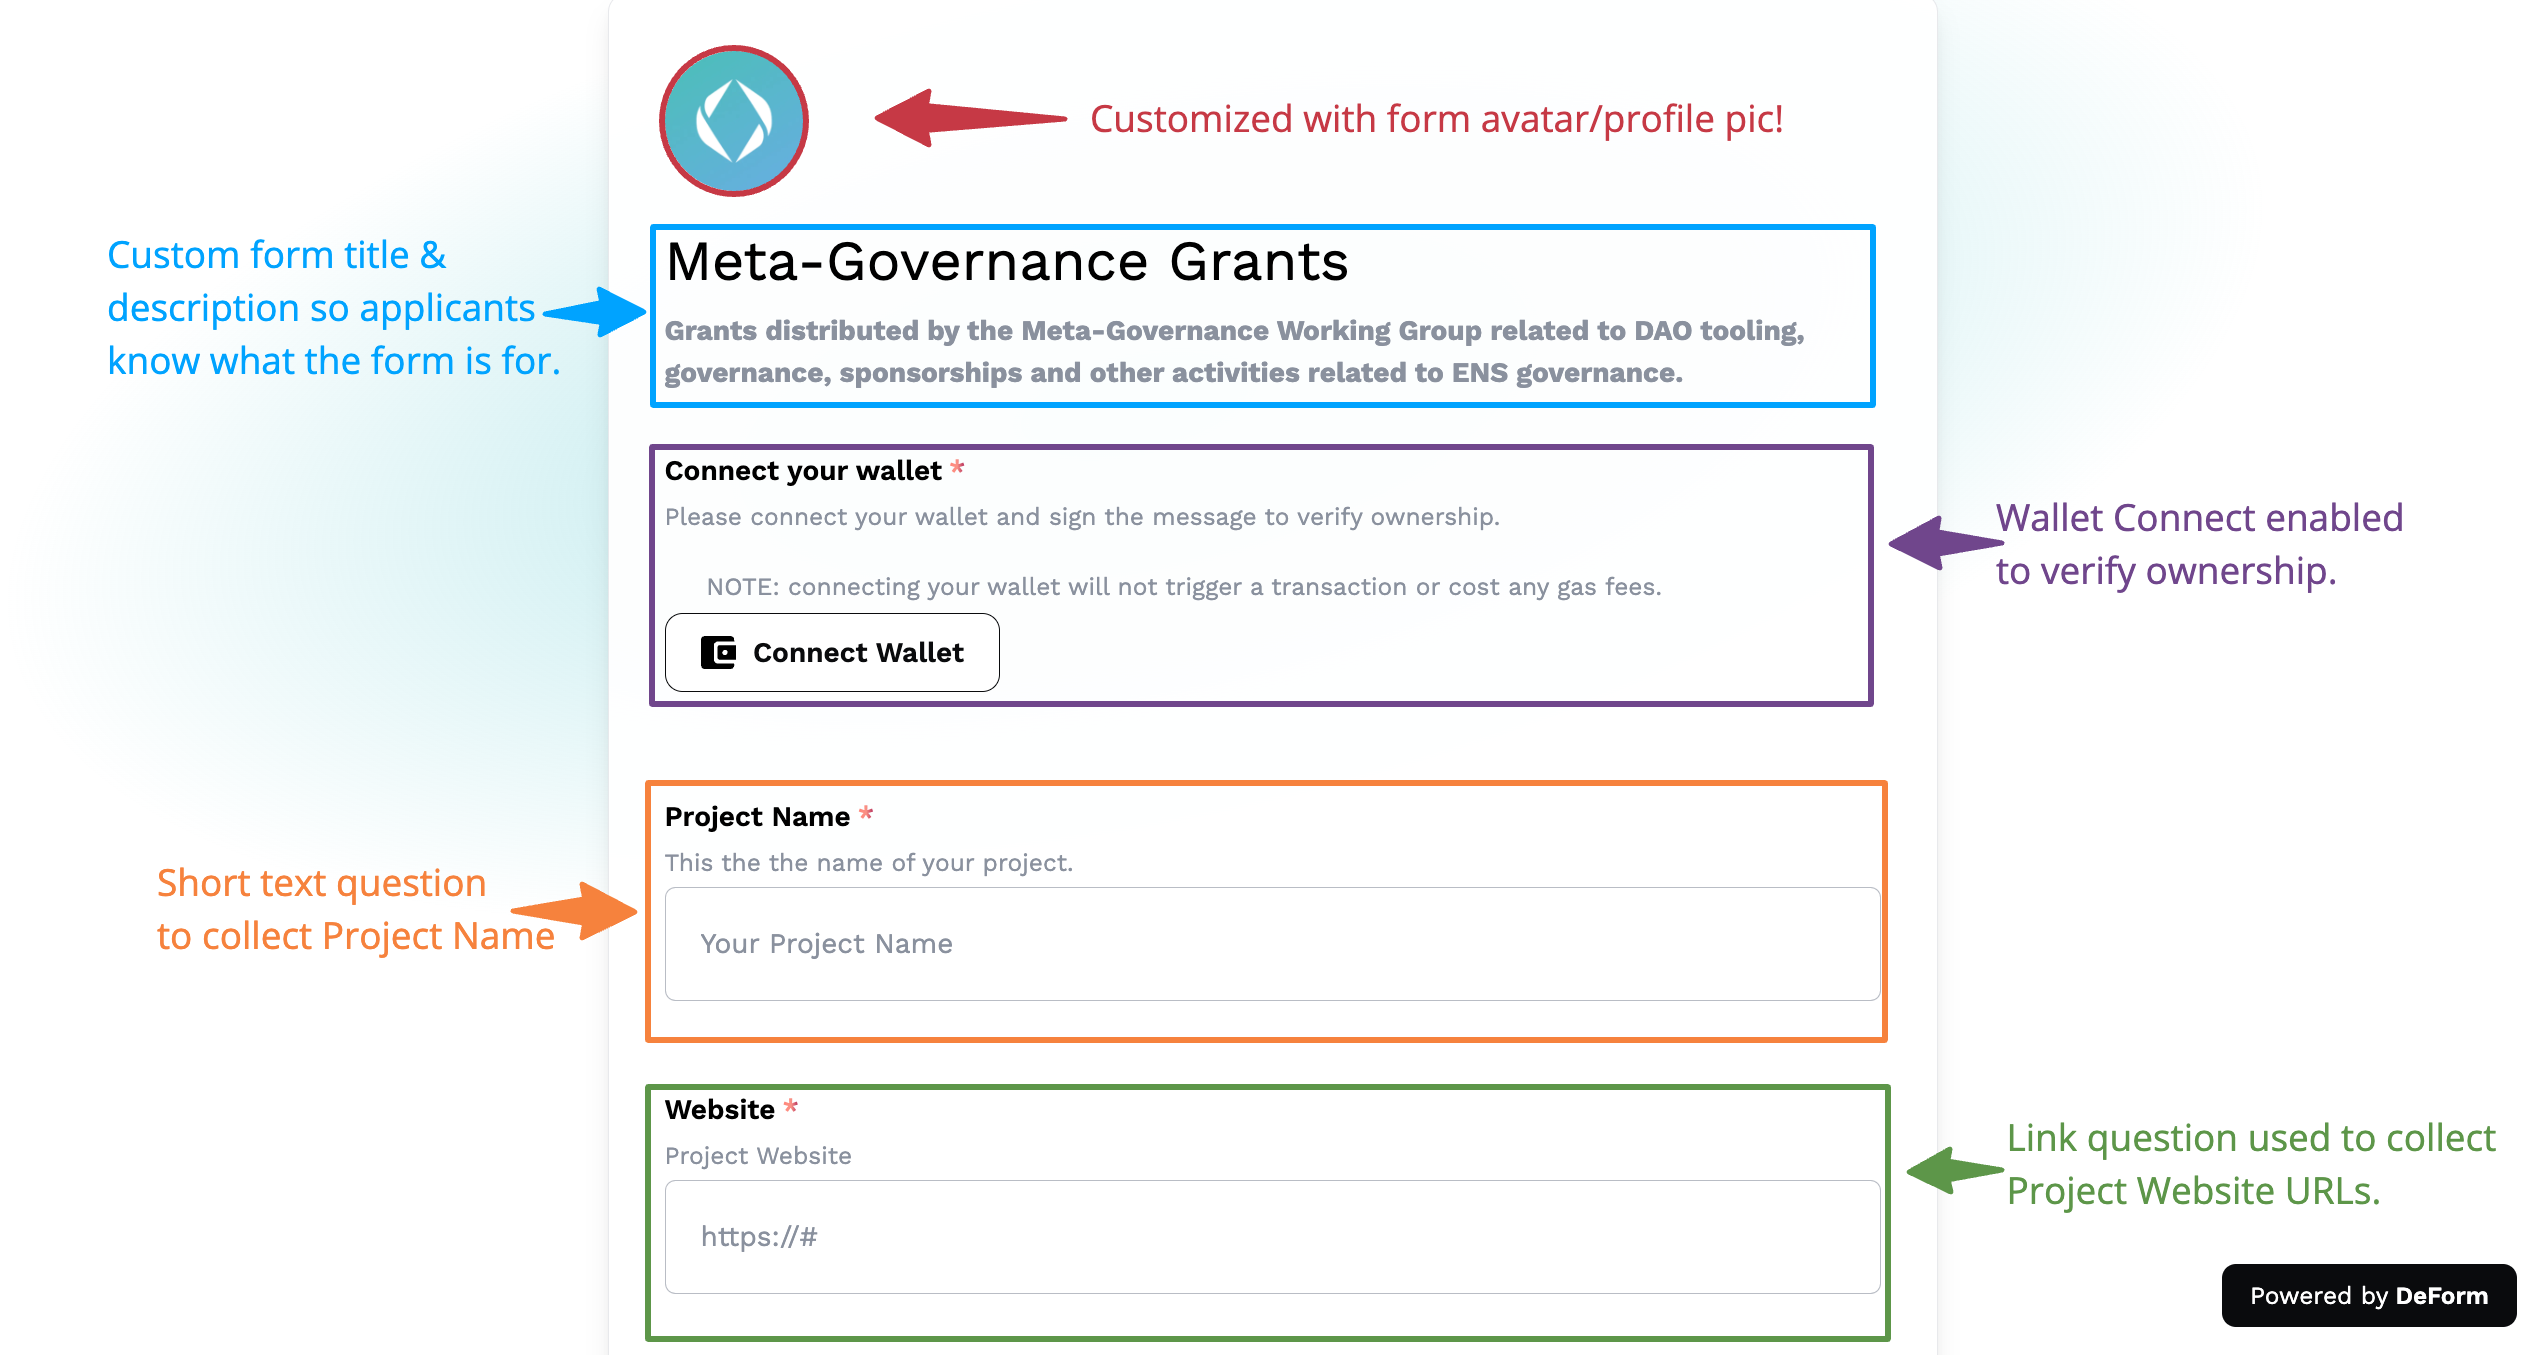Click the teal swirl logo at the top
The width and height of the screenshot is (2545, 1355).
[733, 120]
